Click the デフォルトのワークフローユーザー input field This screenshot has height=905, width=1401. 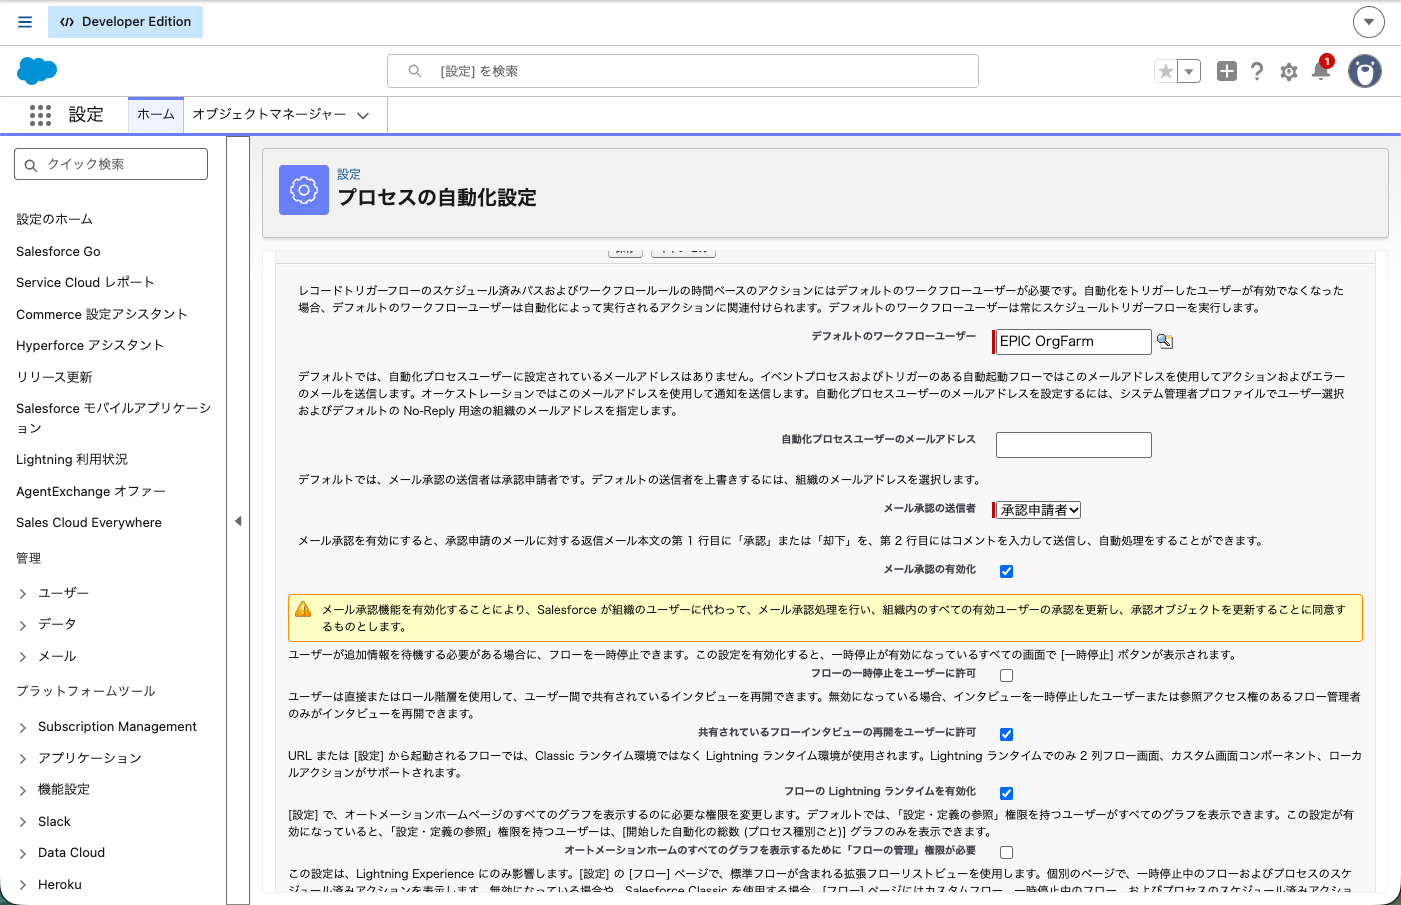point(1072,342)
